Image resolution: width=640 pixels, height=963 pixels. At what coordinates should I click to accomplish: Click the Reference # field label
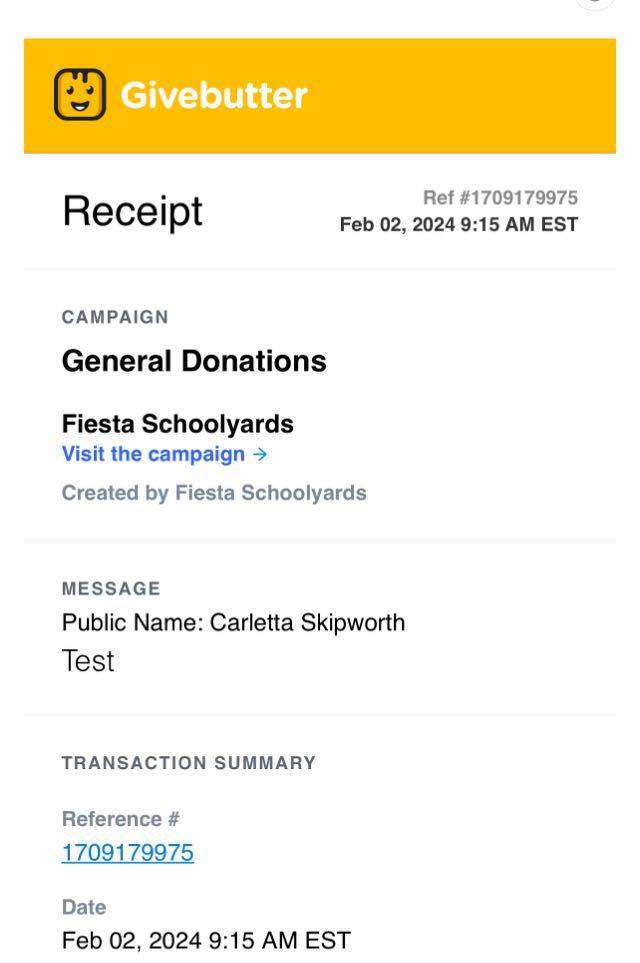[x=120, y=819]
